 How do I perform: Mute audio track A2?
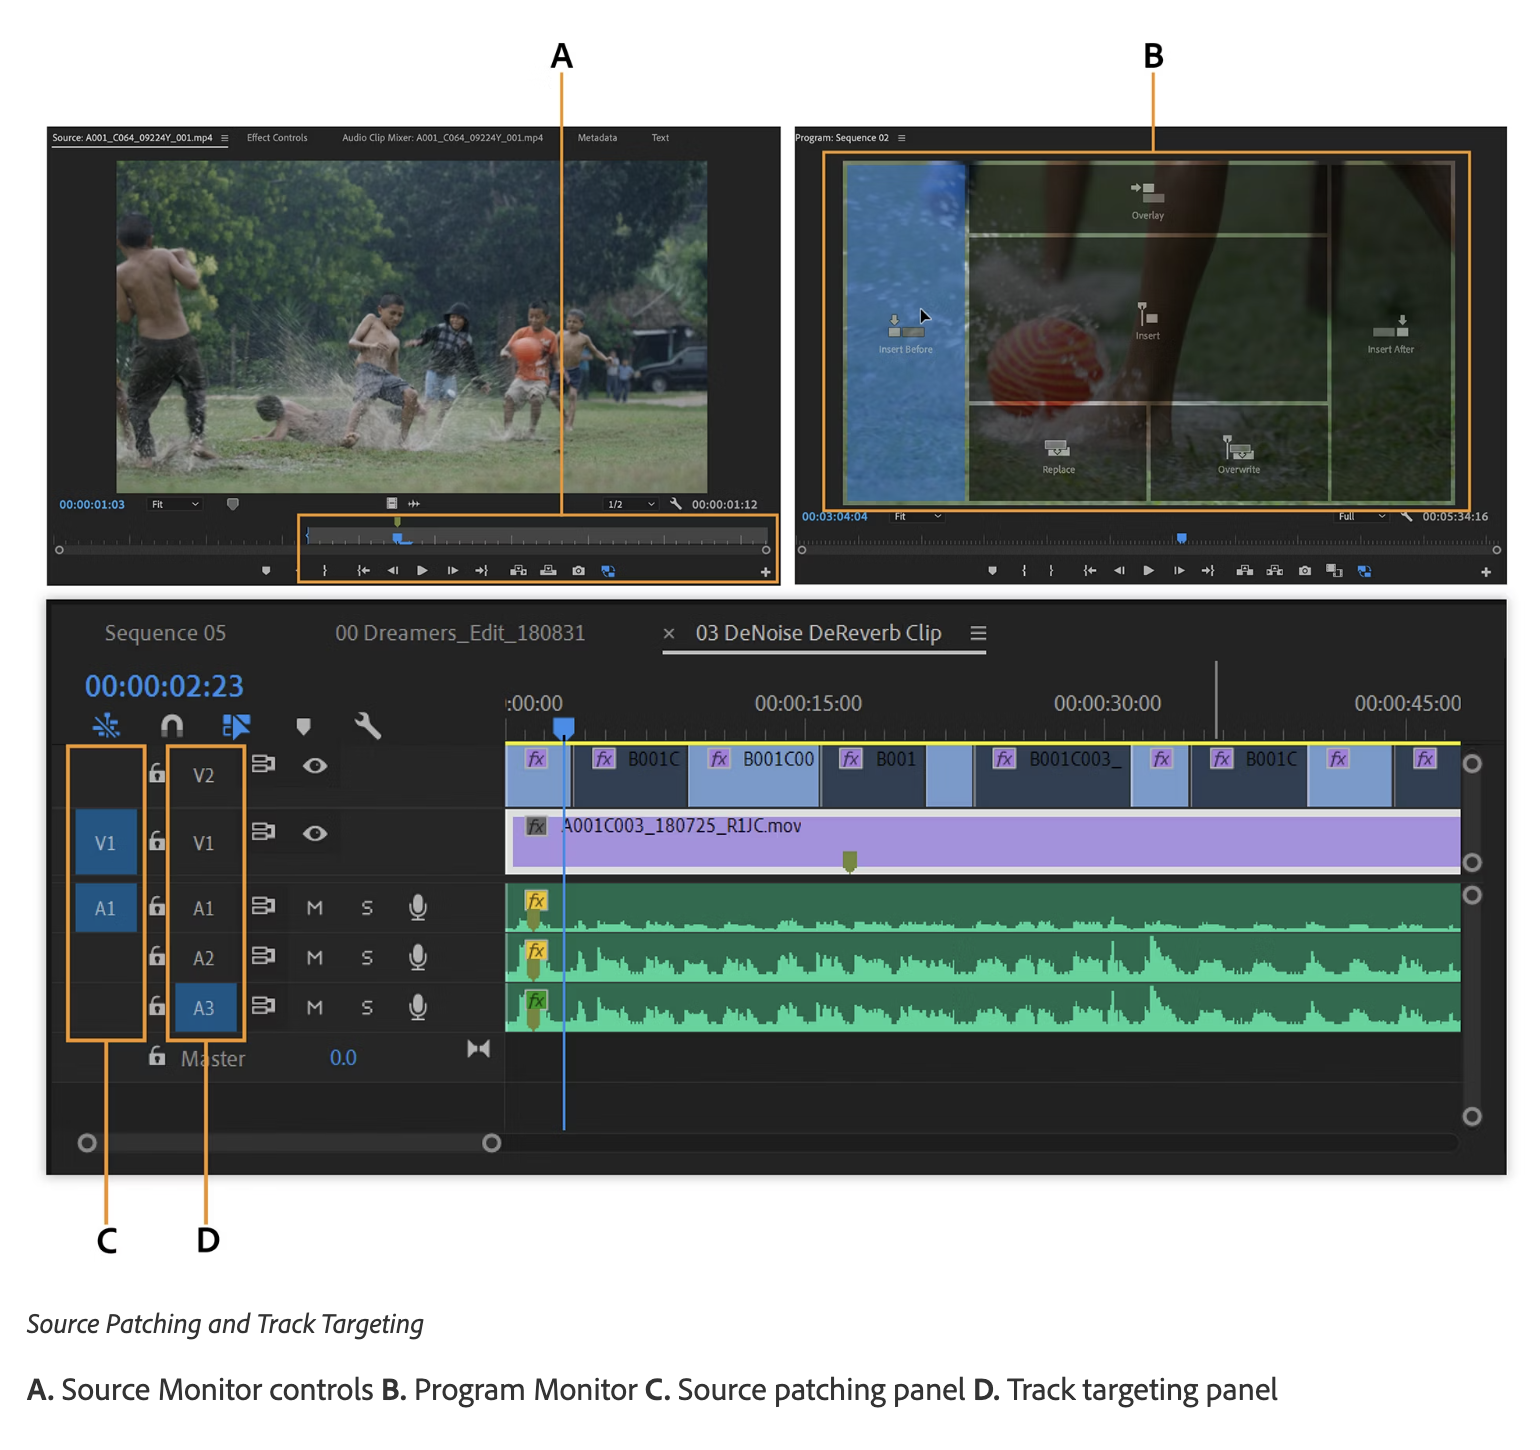click(314, 957)
